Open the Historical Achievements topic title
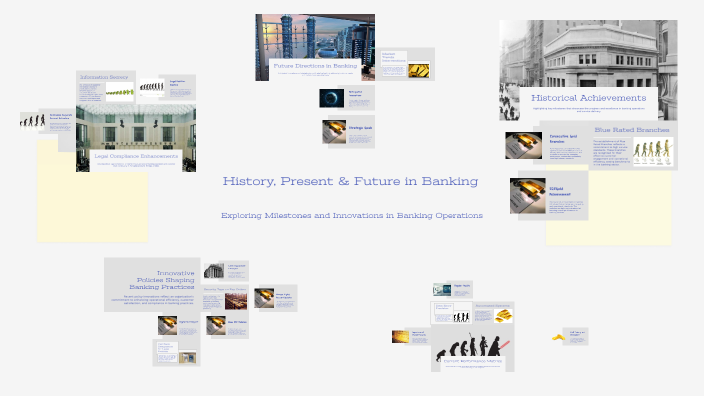This screenshot has width=704, height=396. coord(588,98)
